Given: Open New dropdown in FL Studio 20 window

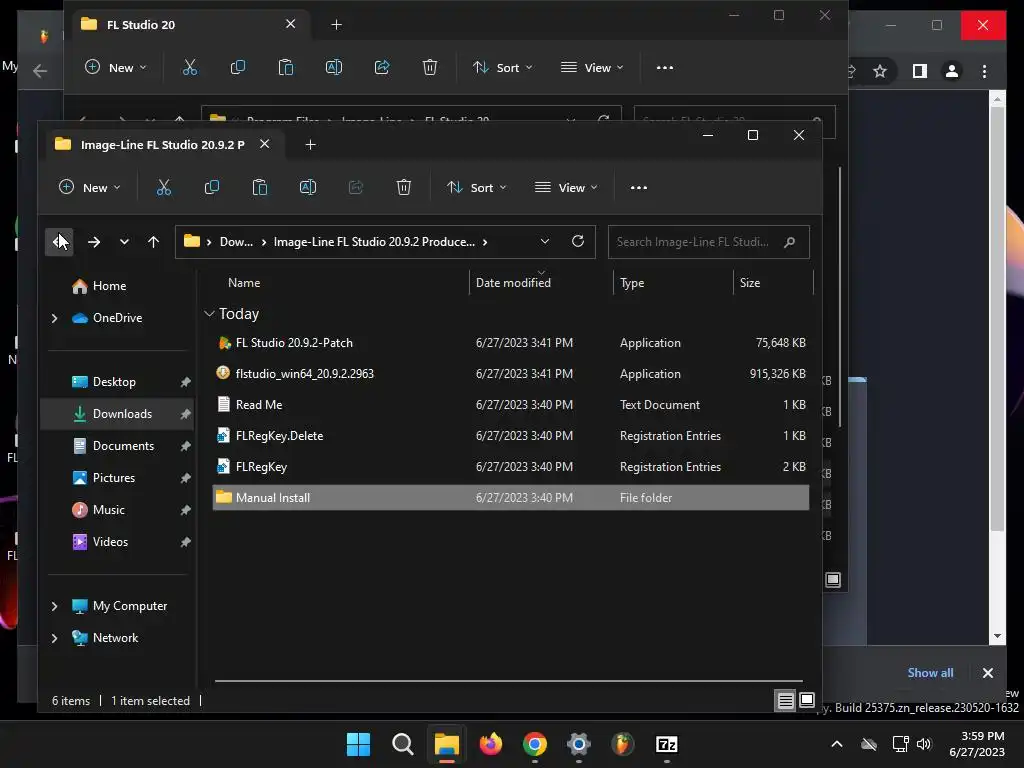Looking at the screenshot, I should (x=116, y=67).
